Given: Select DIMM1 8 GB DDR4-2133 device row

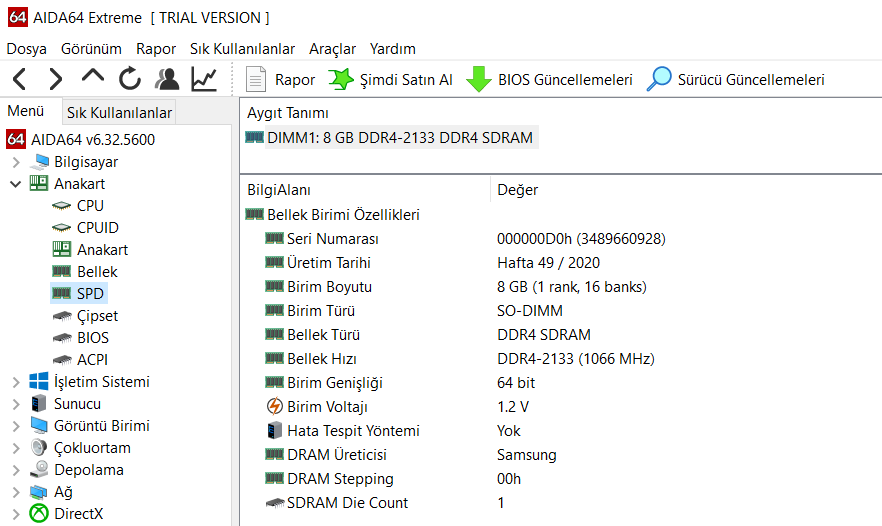Looking at the screenshot, I should [392, 137].
